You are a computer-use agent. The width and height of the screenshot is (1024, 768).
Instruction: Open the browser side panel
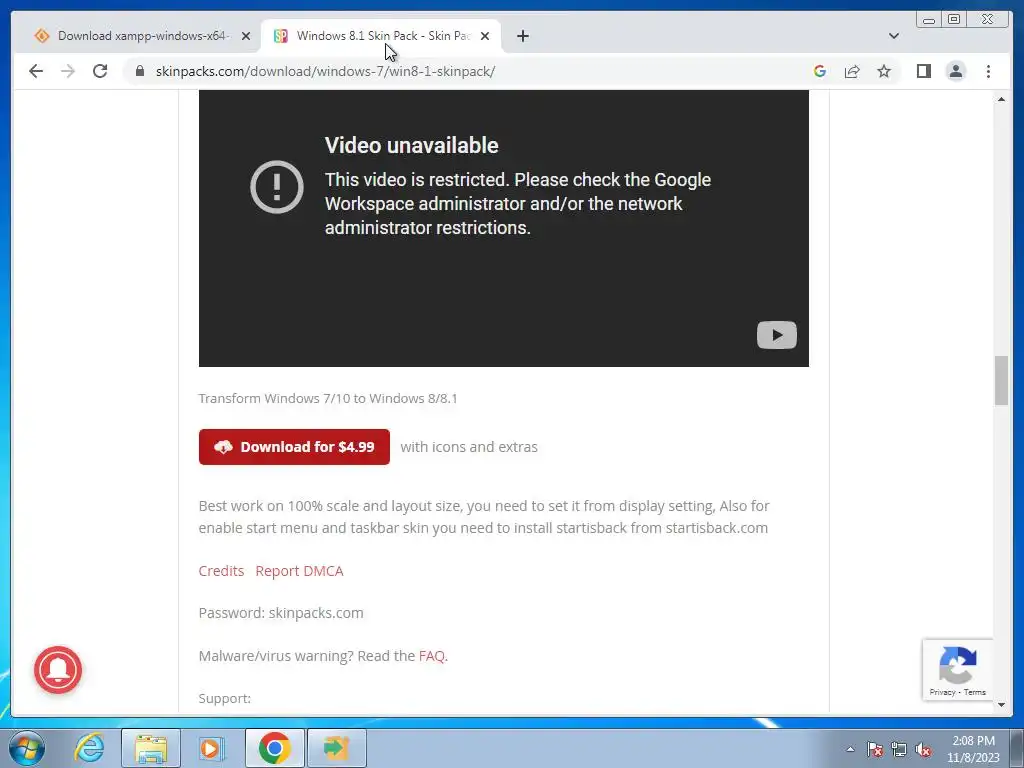point(923,71)
